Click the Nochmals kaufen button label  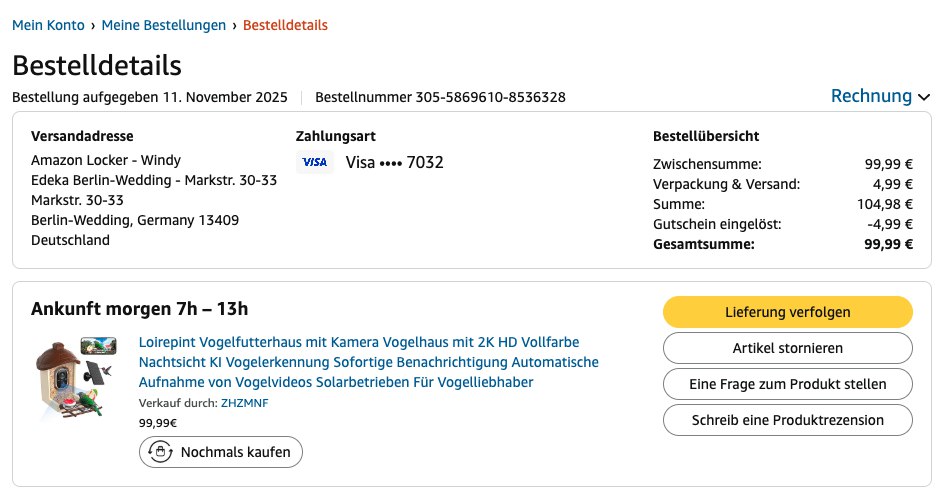[235, 452]
